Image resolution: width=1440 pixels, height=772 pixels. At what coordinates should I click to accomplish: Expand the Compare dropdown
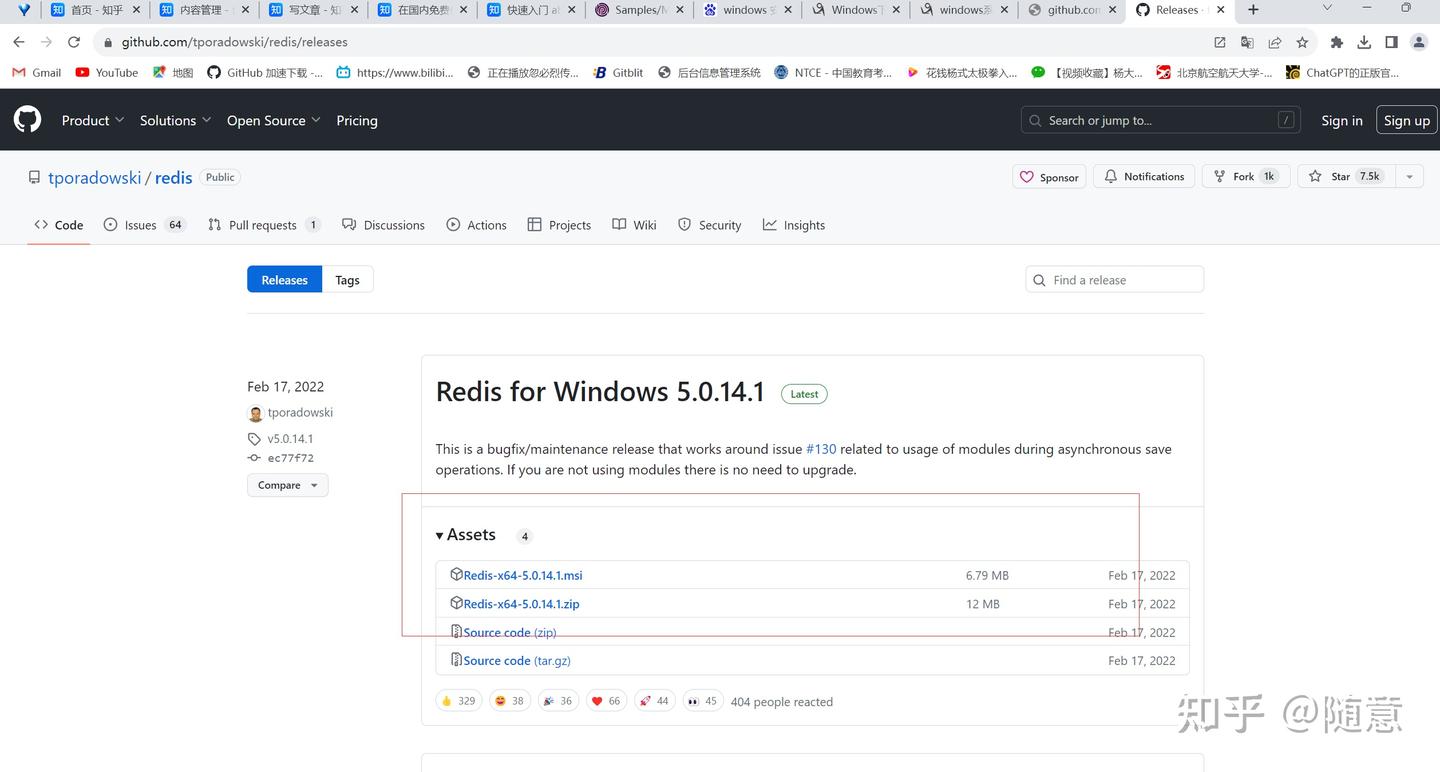[x=287, y=485]
